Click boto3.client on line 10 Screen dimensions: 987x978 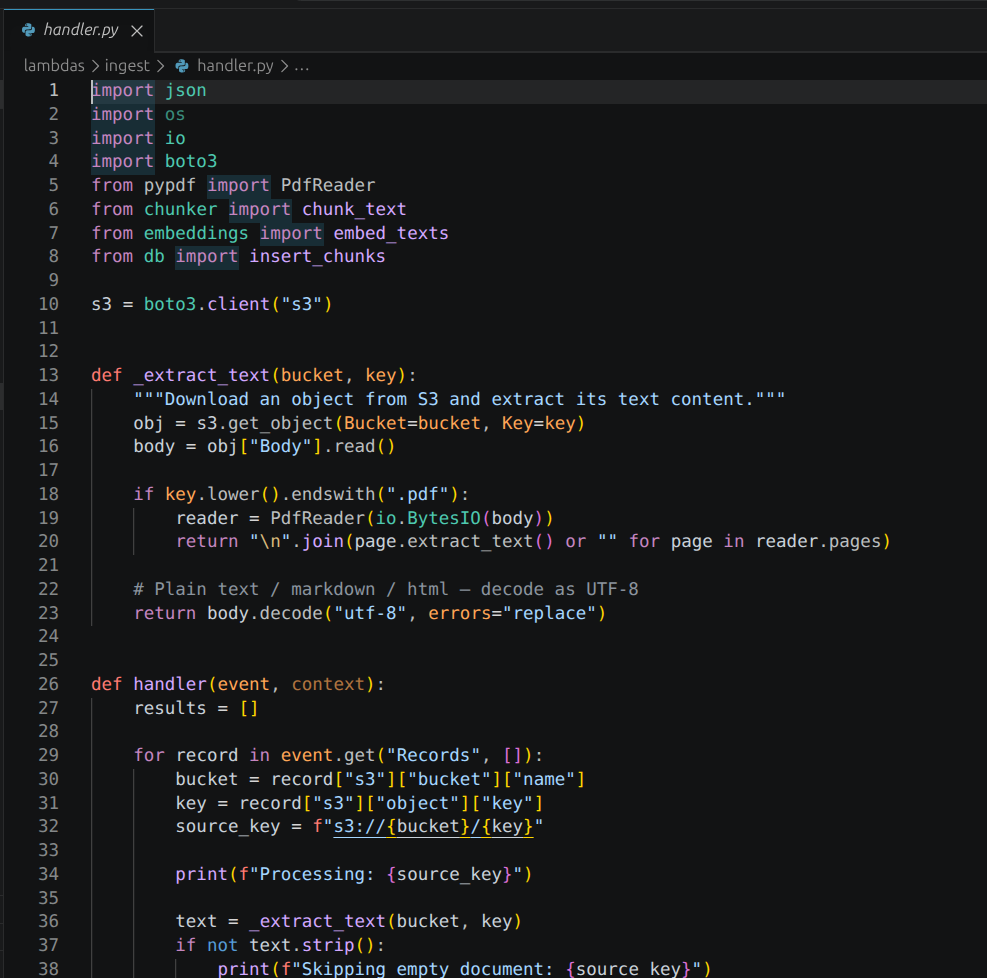click(206, 305)
